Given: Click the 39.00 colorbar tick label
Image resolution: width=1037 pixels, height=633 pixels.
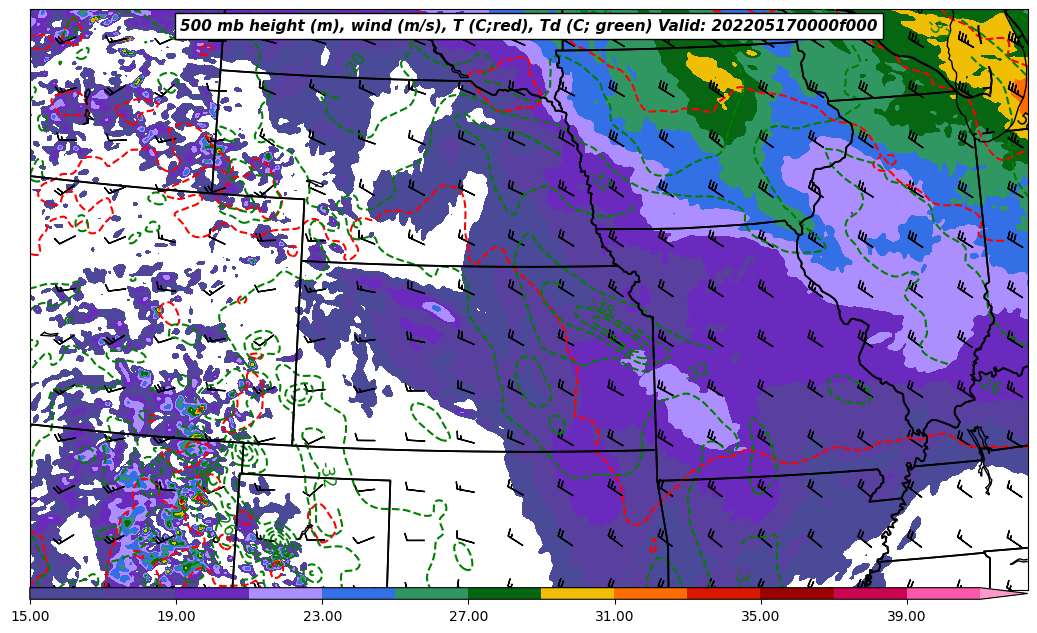Looking at the screenshot, I should 906,616.
